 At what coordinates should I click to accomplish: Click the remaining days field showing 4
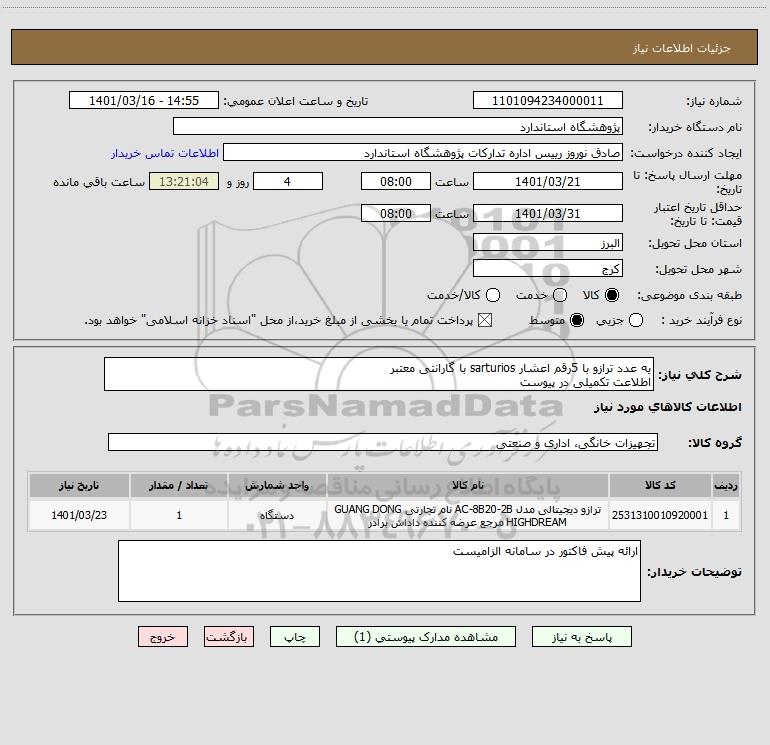pos(288,181)
